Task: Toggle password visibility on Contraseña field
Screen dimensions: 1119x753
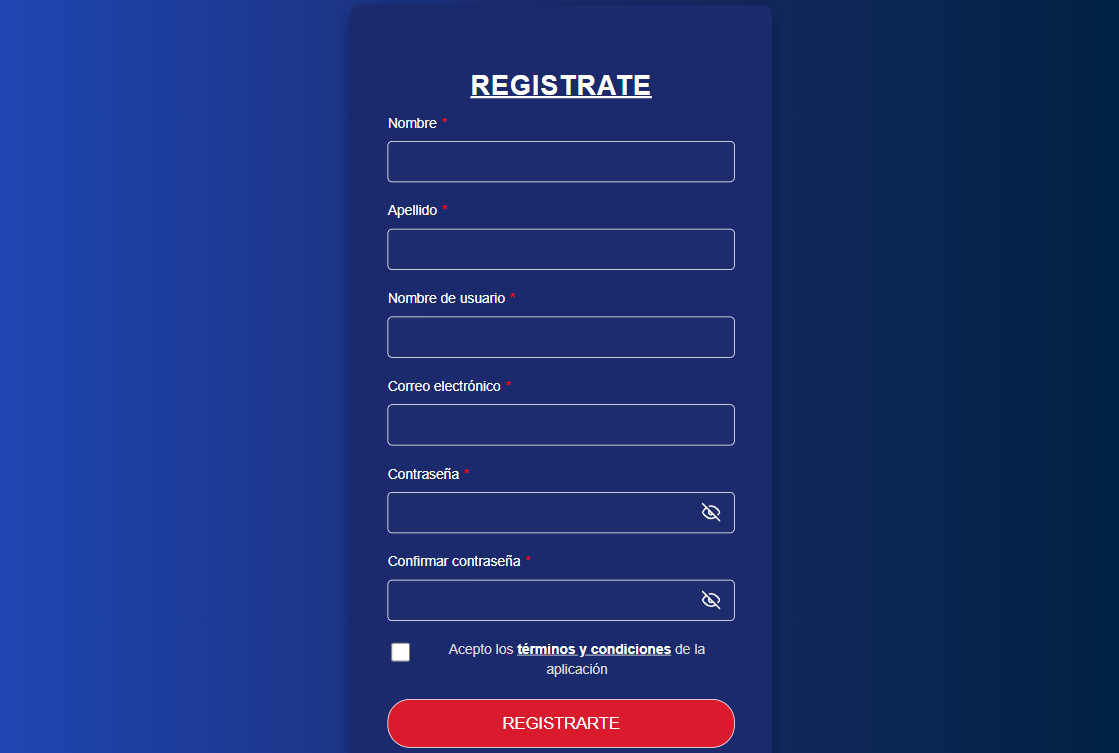Action: click(x=711, y=512)
